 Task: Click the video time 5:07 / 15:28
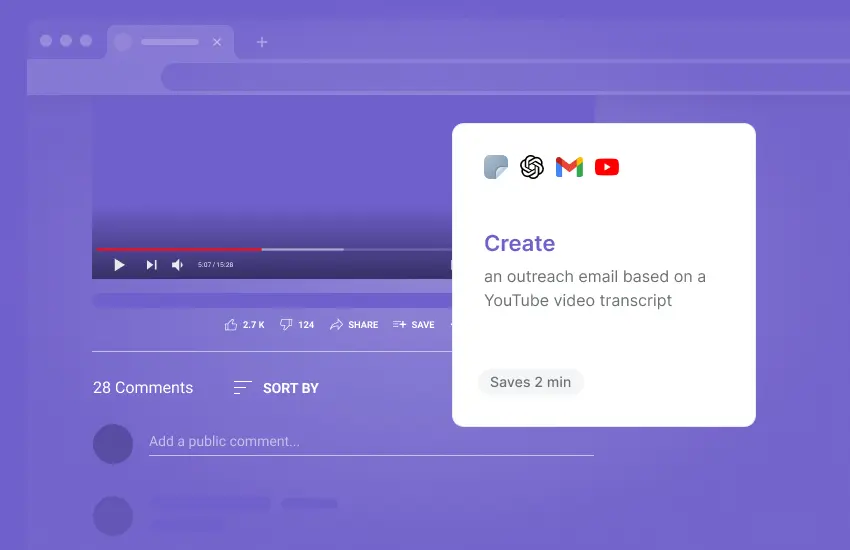[x=215, y=265]
